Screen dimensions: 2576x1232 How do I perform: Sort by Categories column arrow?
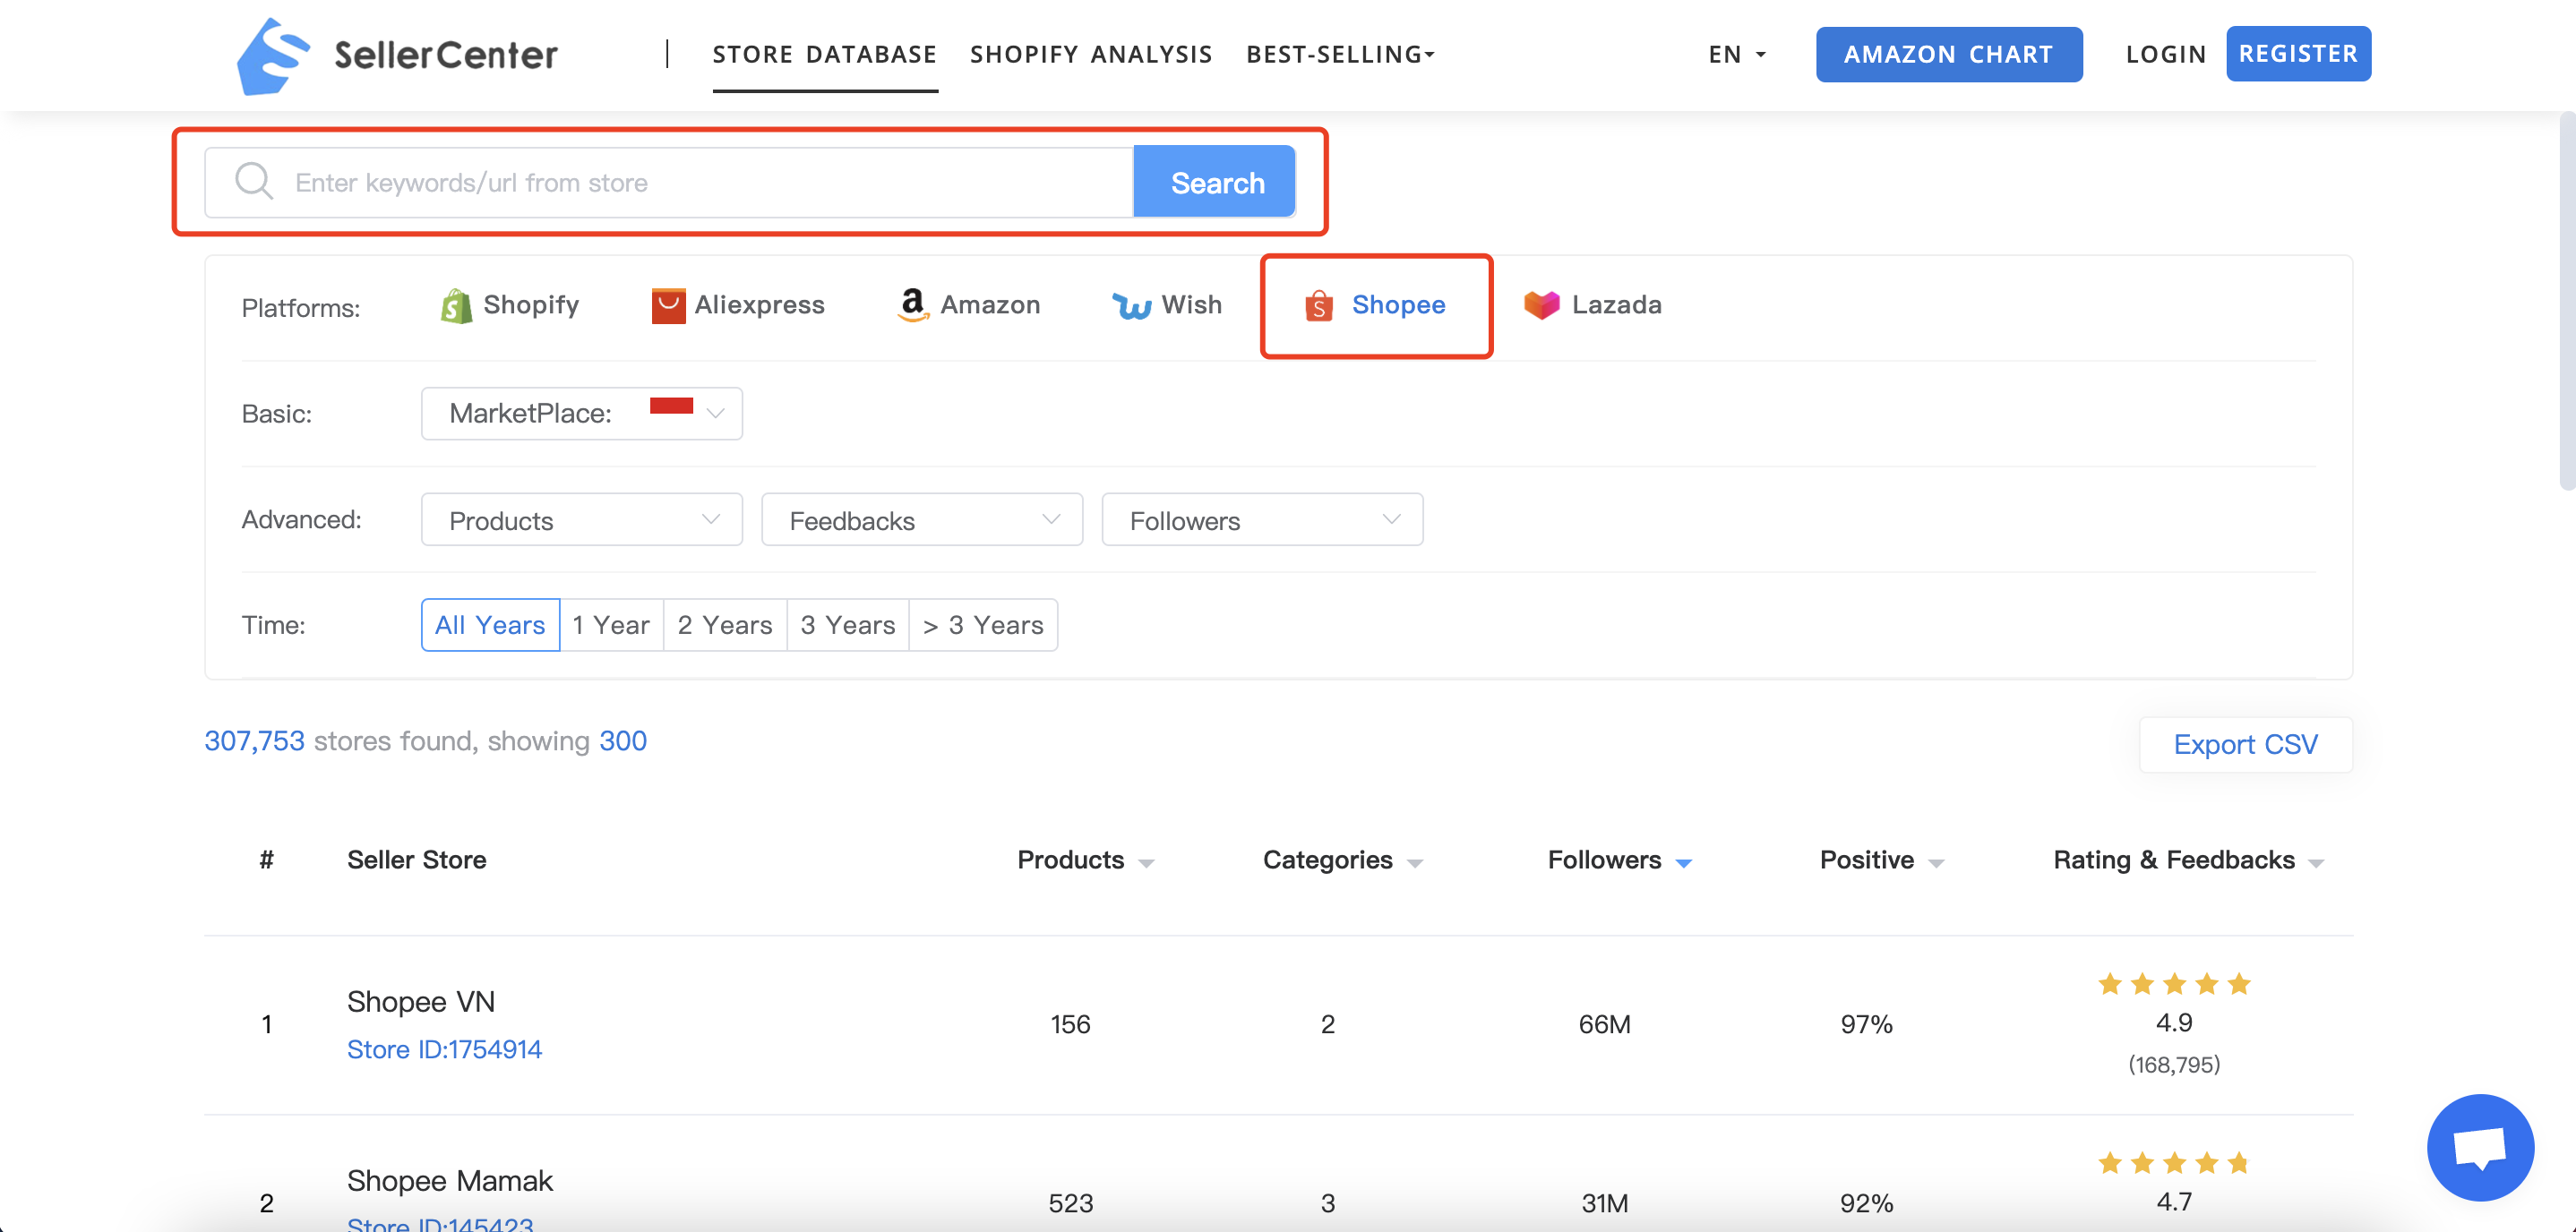(1414, 863)
